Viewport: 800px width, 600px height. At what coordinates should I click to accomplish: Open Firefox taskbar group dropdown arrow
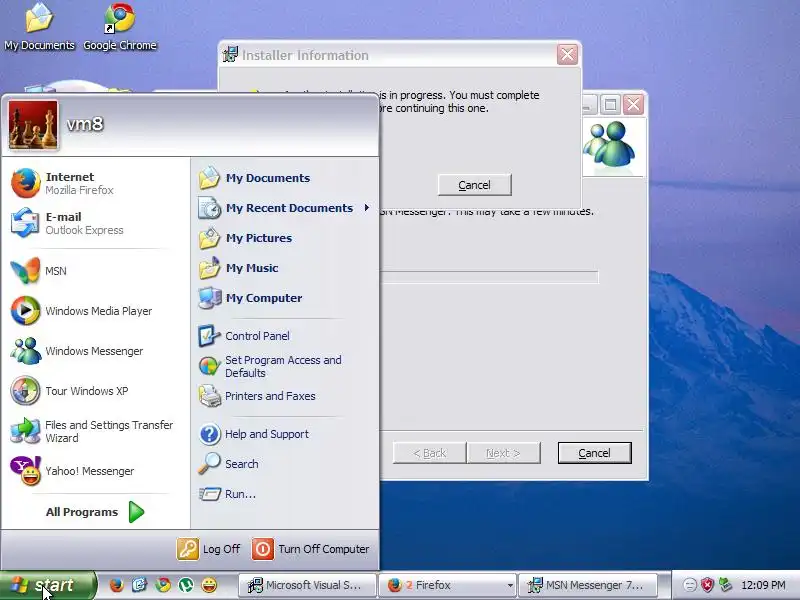tap(509, 585)
